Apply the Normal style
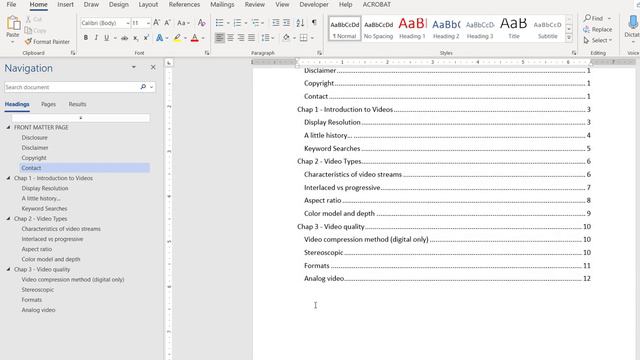The height and width of the screenshot is (360, 640). tap(344, 29)
